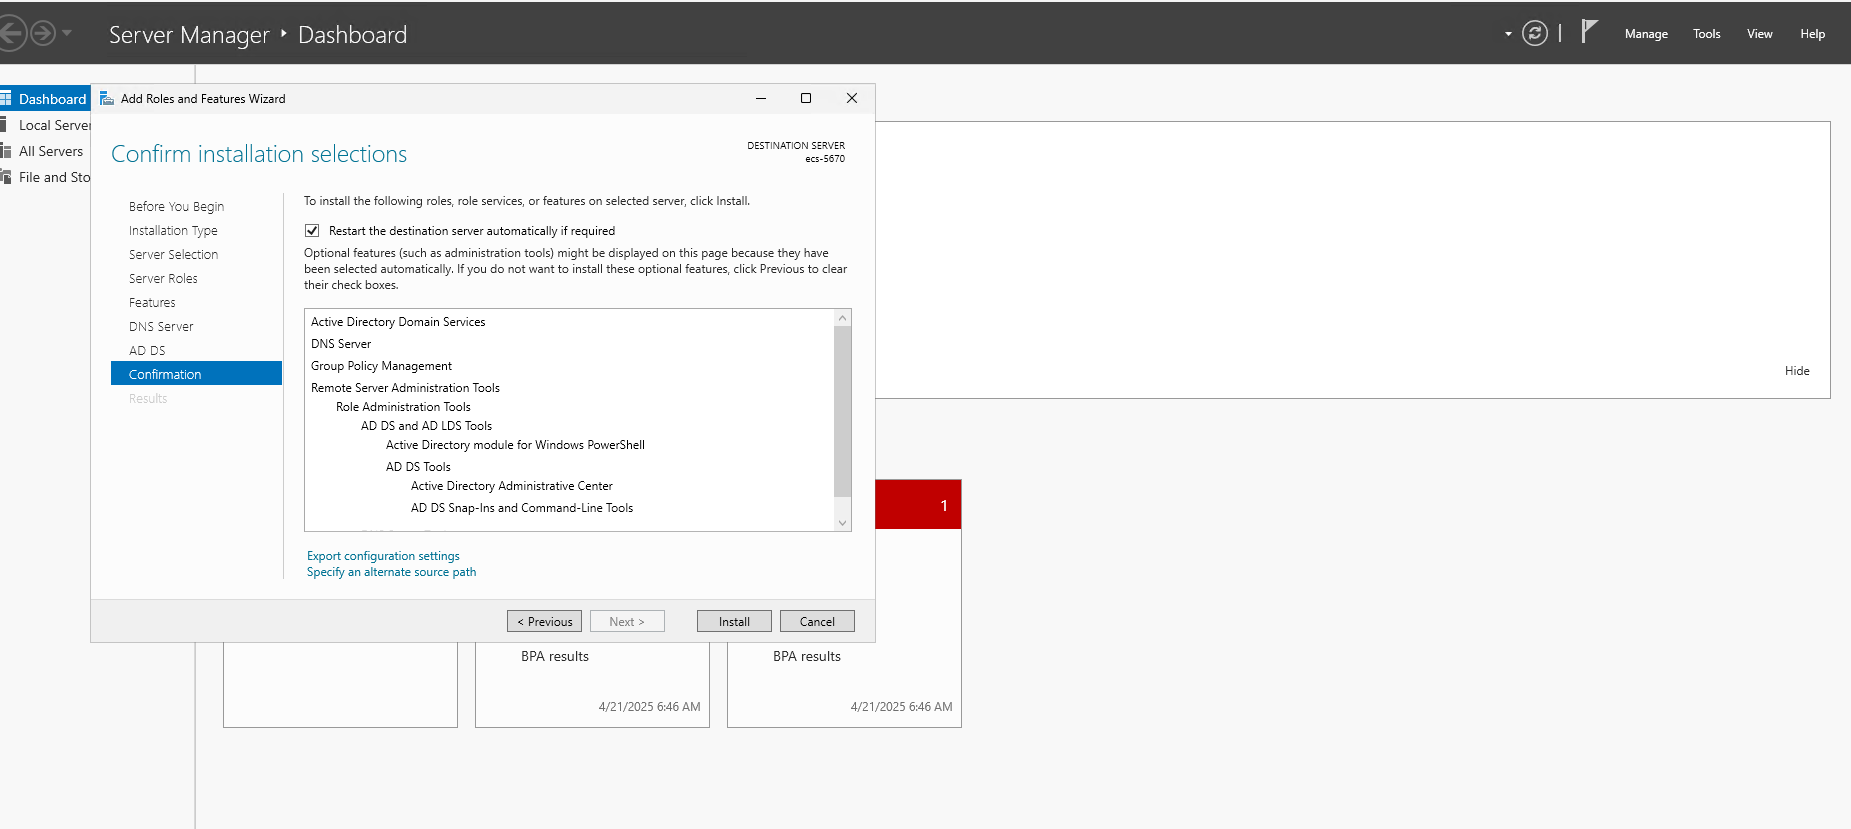Open the notifications flag
1851x829 pixels.
click(1589, 32)
